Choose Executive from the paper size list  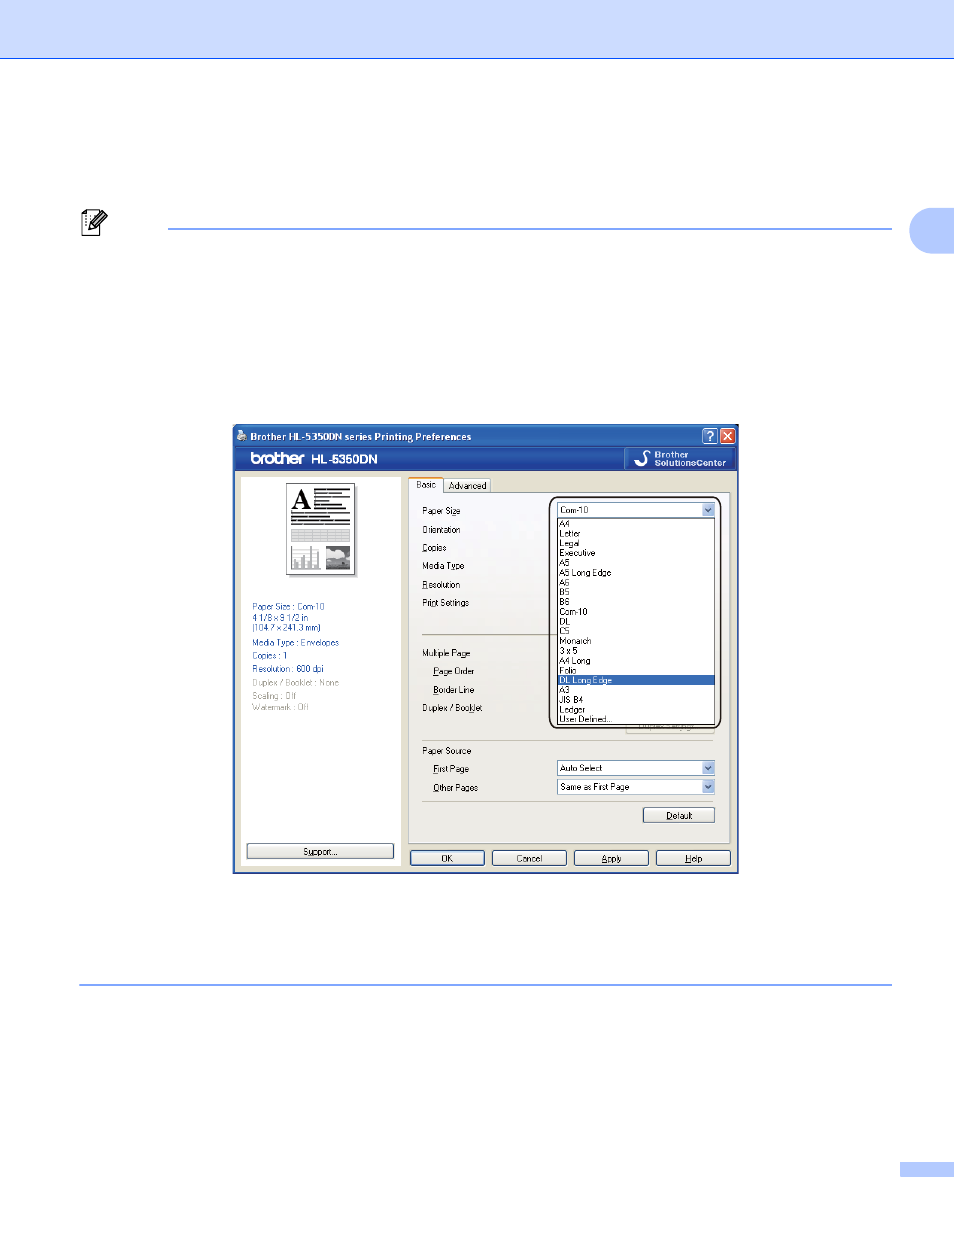[636, 553]
